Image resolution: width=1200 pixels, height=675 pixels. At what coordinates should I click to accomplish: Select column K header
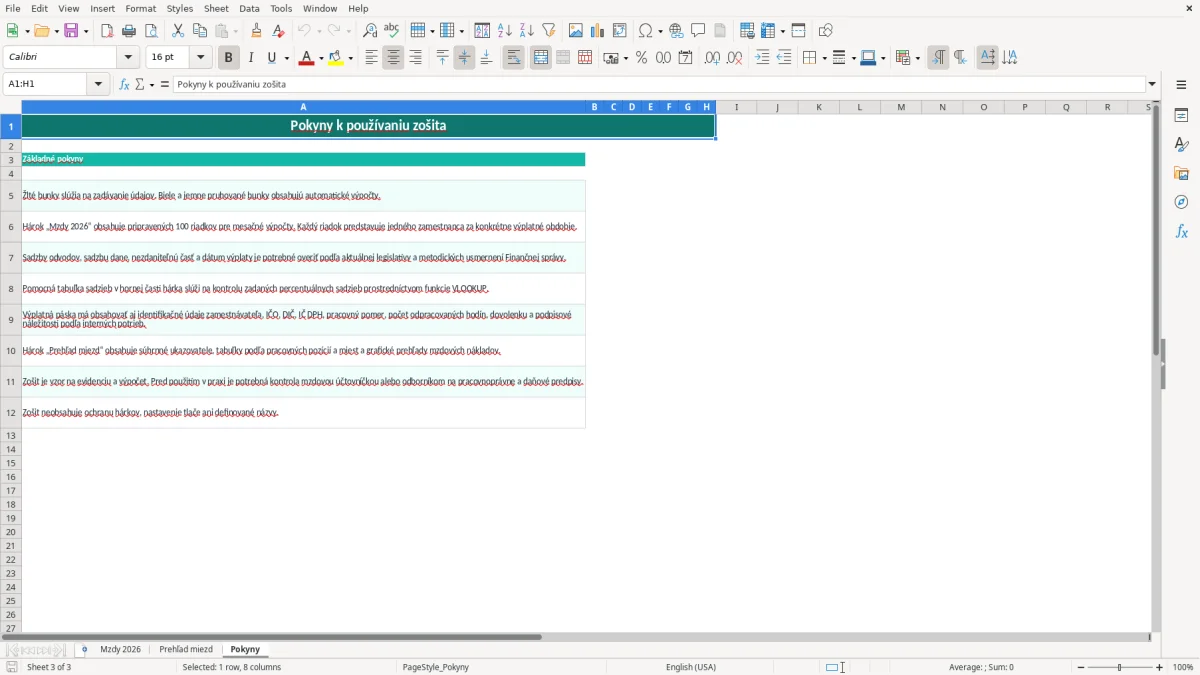(819, 107)
